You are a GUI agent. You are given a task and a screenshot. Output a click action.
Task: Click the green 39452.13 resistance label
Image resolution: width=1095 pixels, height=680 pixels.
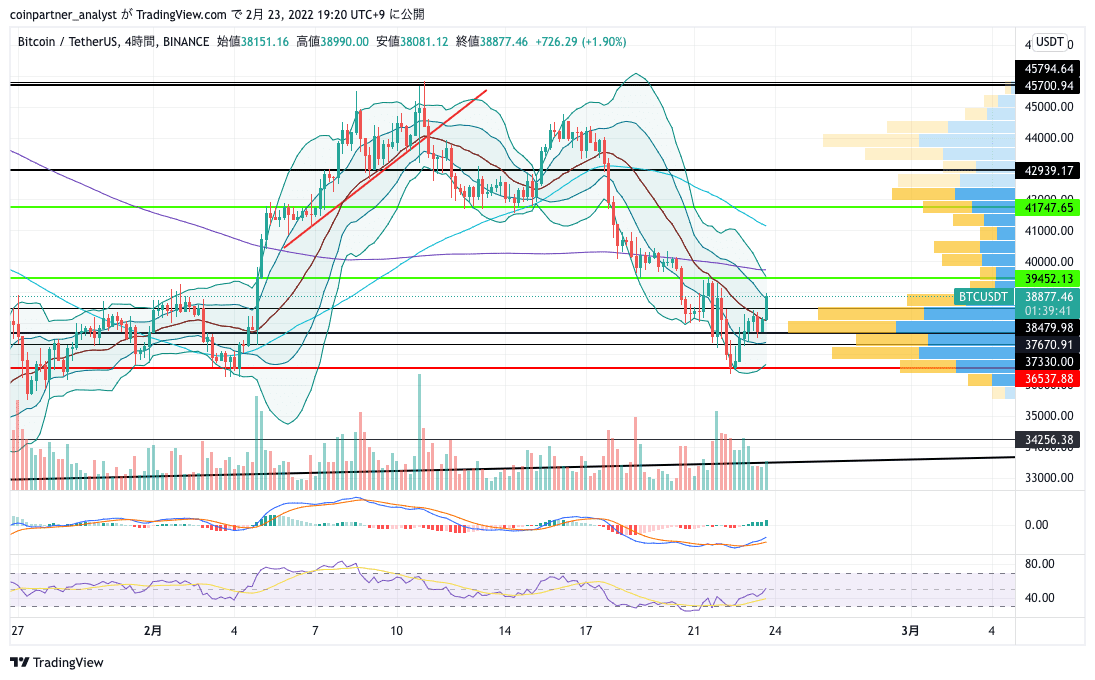click(1048, 279)
